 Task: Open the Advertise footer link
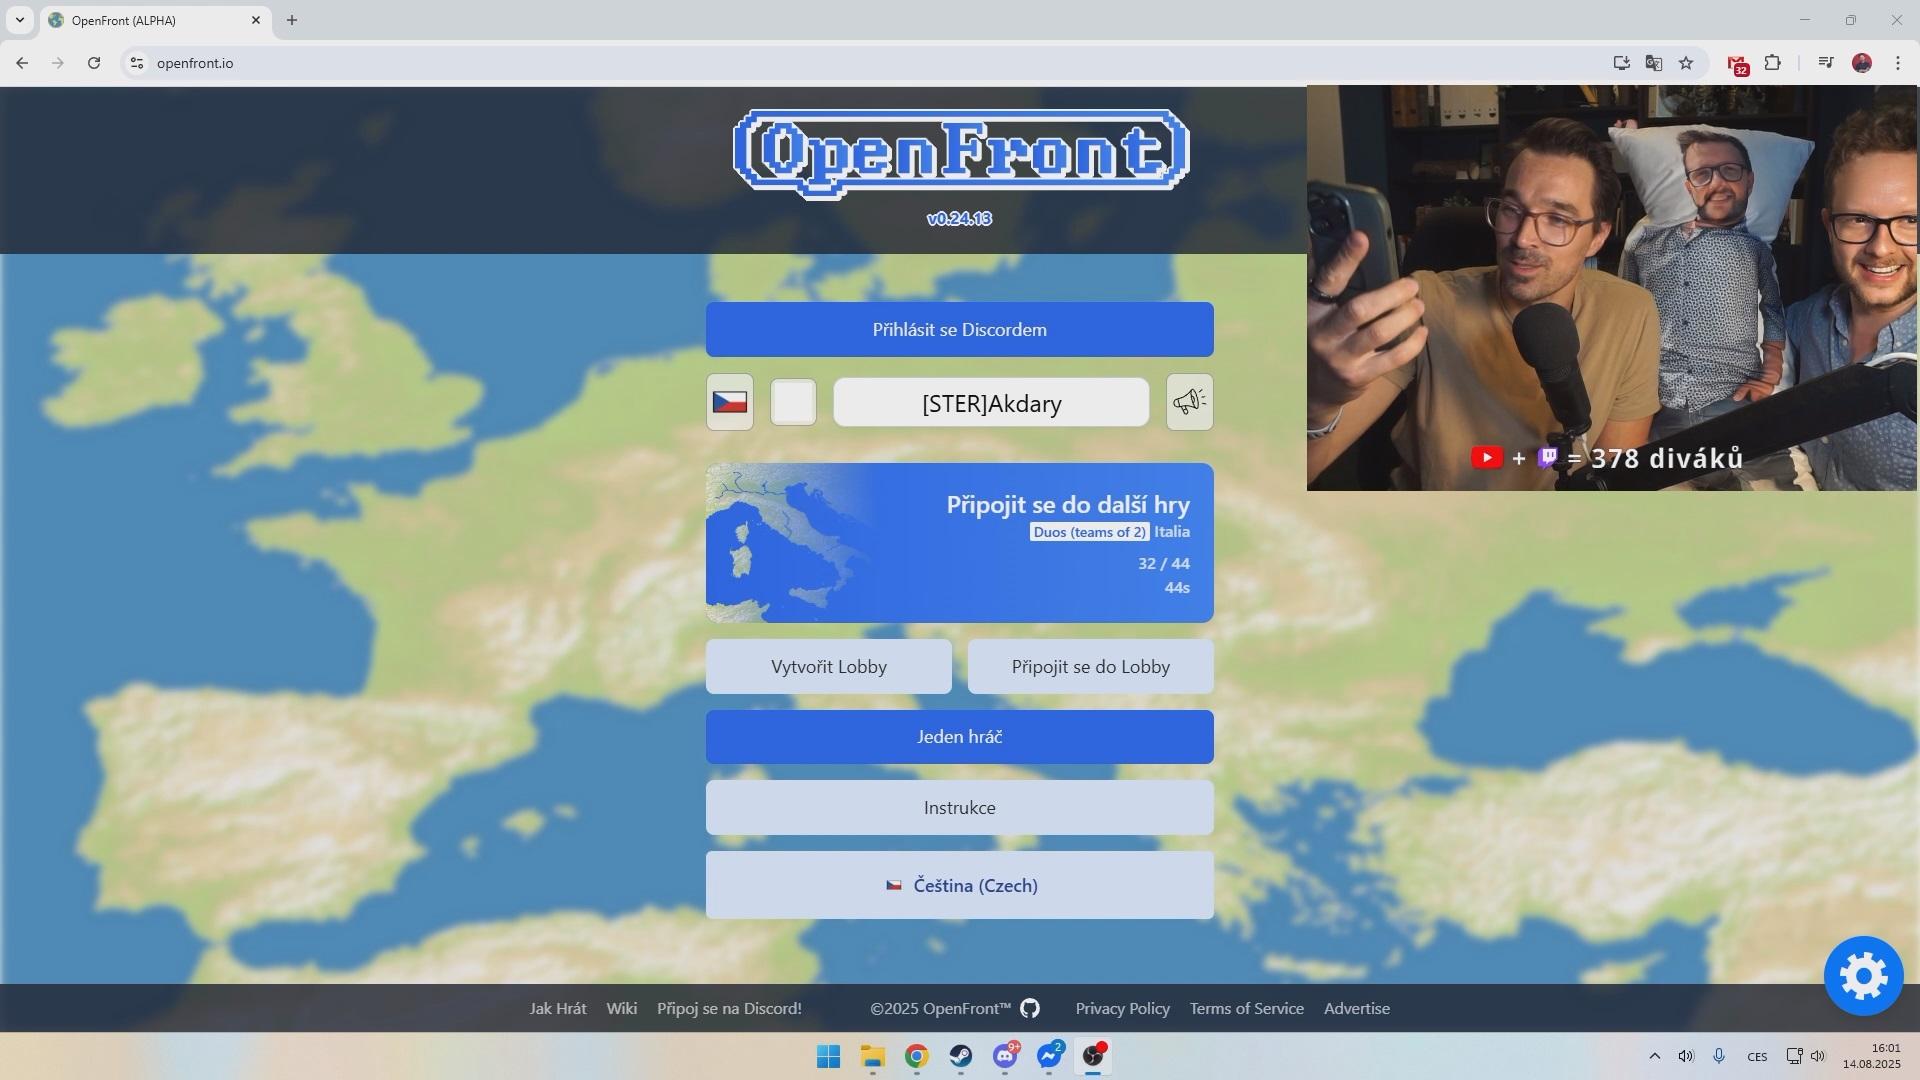coord(1357,1008)
